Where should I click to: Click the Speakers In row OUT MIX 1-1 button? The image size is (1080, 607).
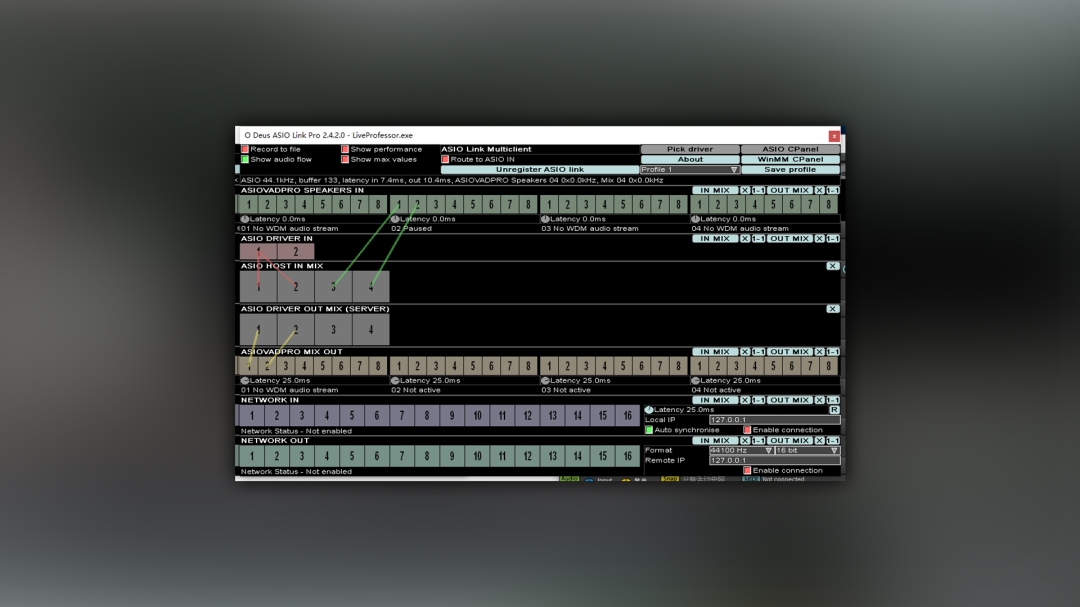[x=832, y=190]
